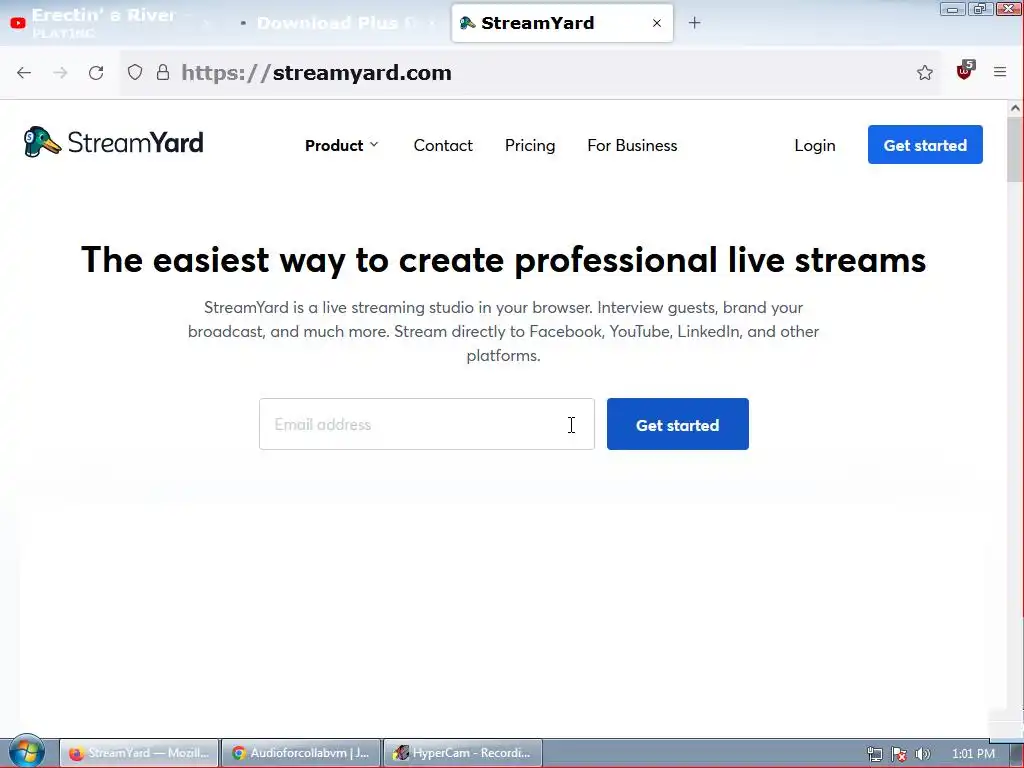The image size is (1024, 768).
Task: Close the StreamYard tab
Action: pos(656,23)
